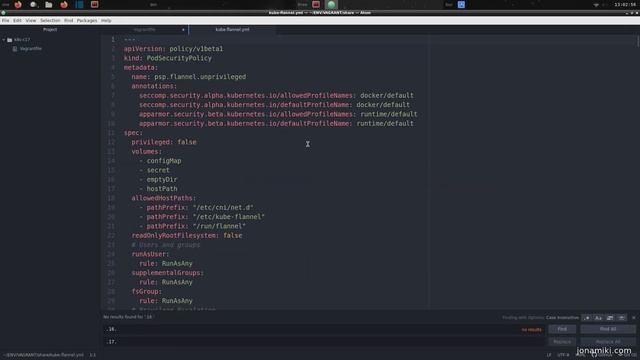Click the '/run/flannel' path prefix
This screenshot has width=640, height=360.
[220, 226]
